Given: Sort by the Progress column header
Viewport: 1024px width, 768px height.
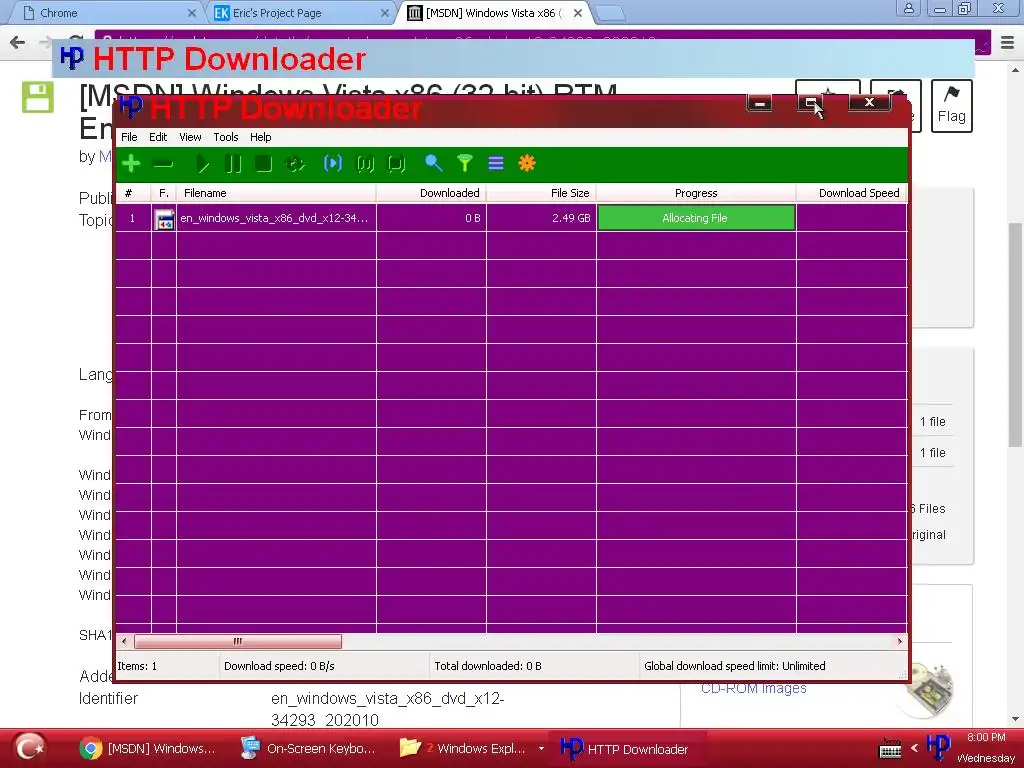Looking at the screenshot, I should (696, 193).
